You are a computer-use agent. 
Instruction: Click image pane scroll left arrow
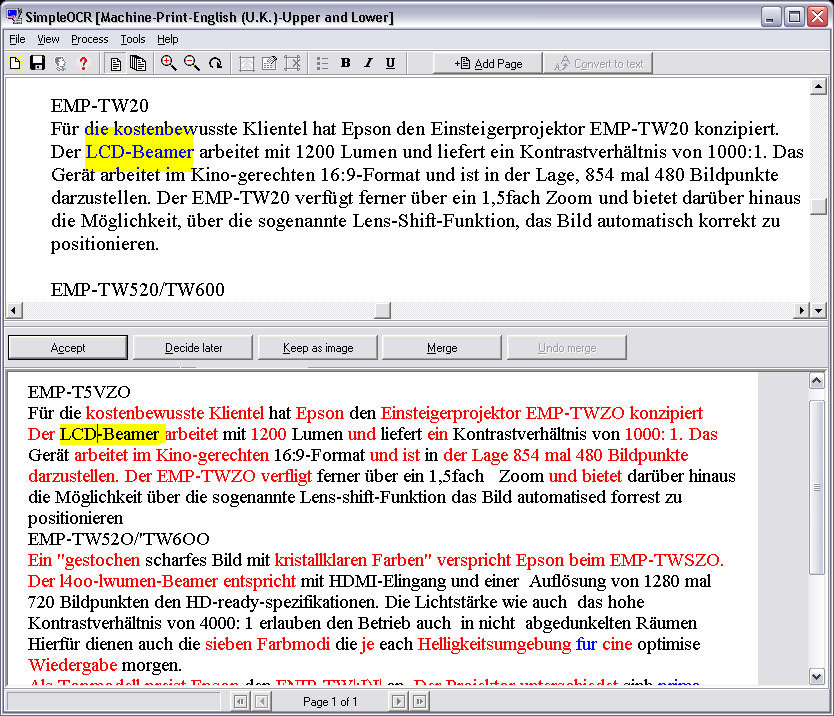pyautogui.click(x=14, y=310)
